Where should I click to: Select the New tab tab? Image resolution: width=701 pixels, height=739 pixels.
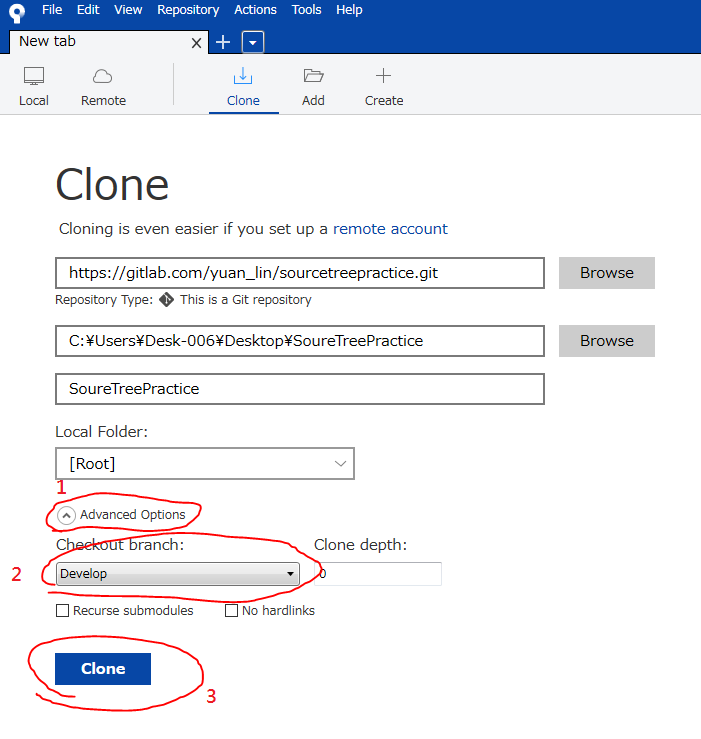click(109, 42)
